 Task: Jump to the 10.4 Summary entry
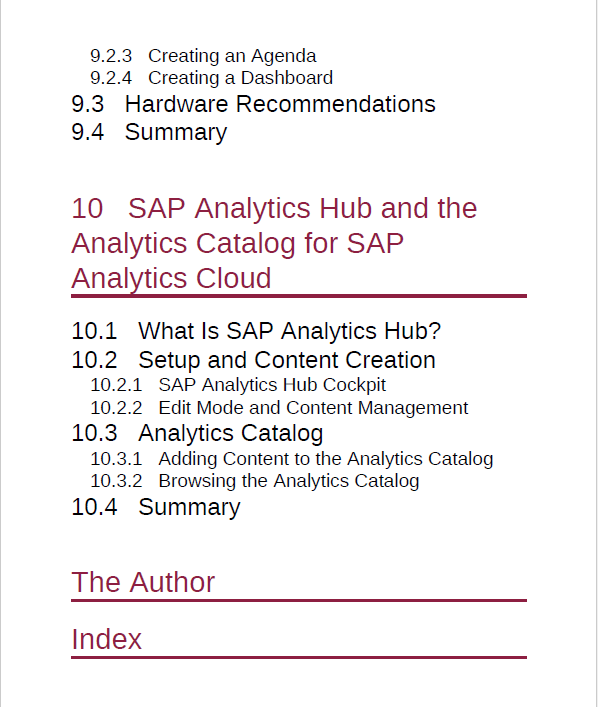pyautogui.click(x=156, y=507)
